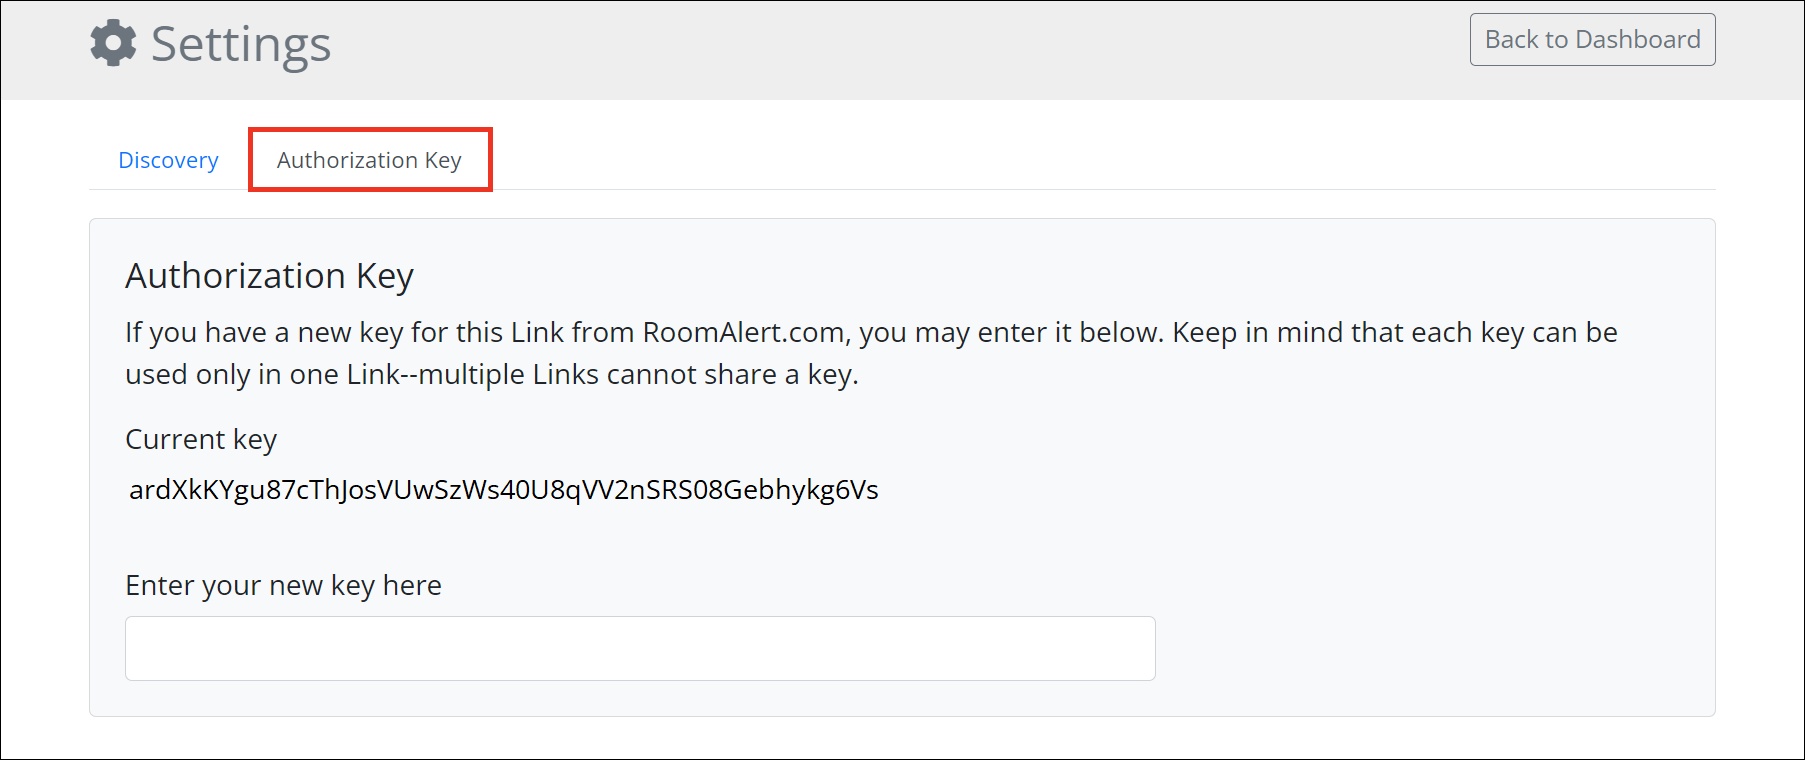
Task: Click the word 'Dashboard' on the top button
Action: point(1637,40)
